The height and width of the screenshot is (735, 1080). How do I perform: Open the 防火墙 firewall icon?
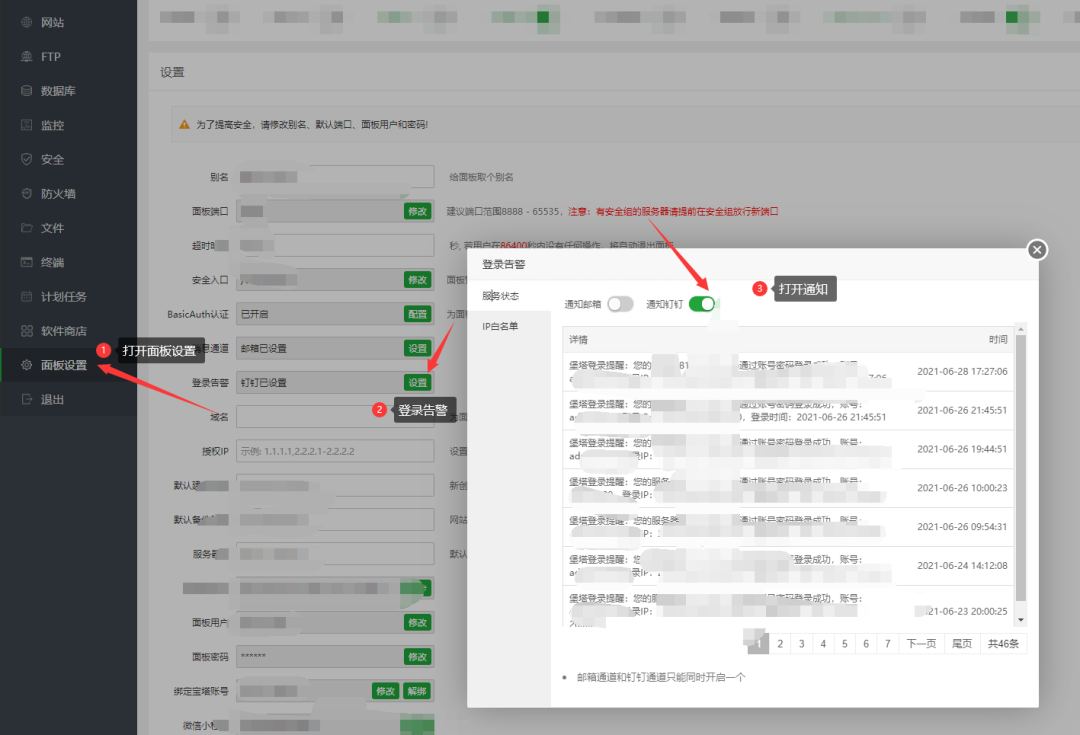point(26,194)
